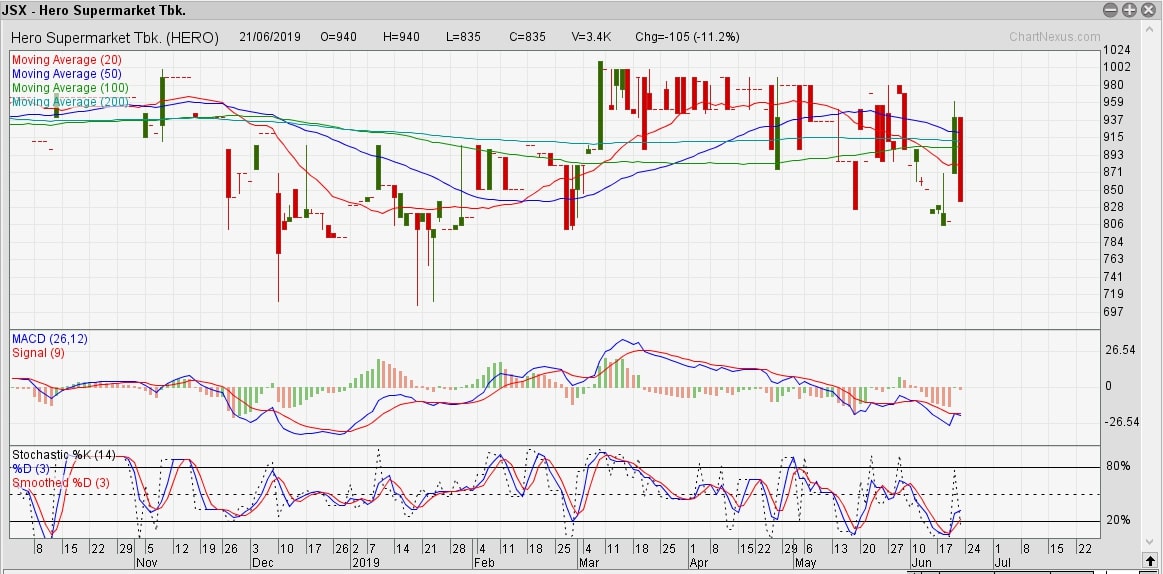Select the 'Moving Average (20)' legend label
Image resolution: width=1163 pixels, height=574 pixels.
(67, 60)
